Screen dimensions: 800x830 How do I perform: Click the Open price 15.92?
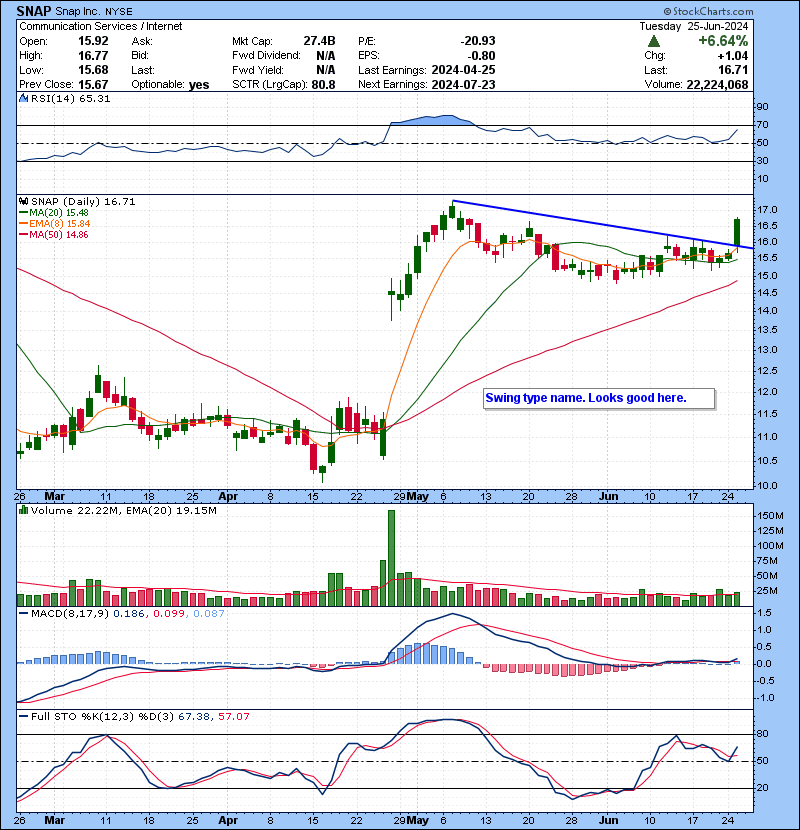coord(93,41)
